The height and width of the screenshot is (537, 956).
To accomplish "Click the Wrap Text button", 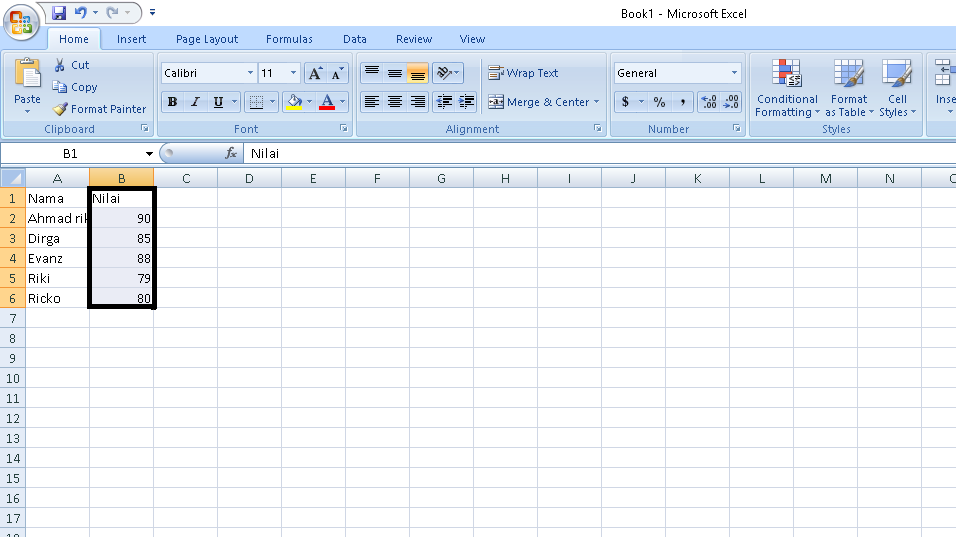I will [523, 73].
